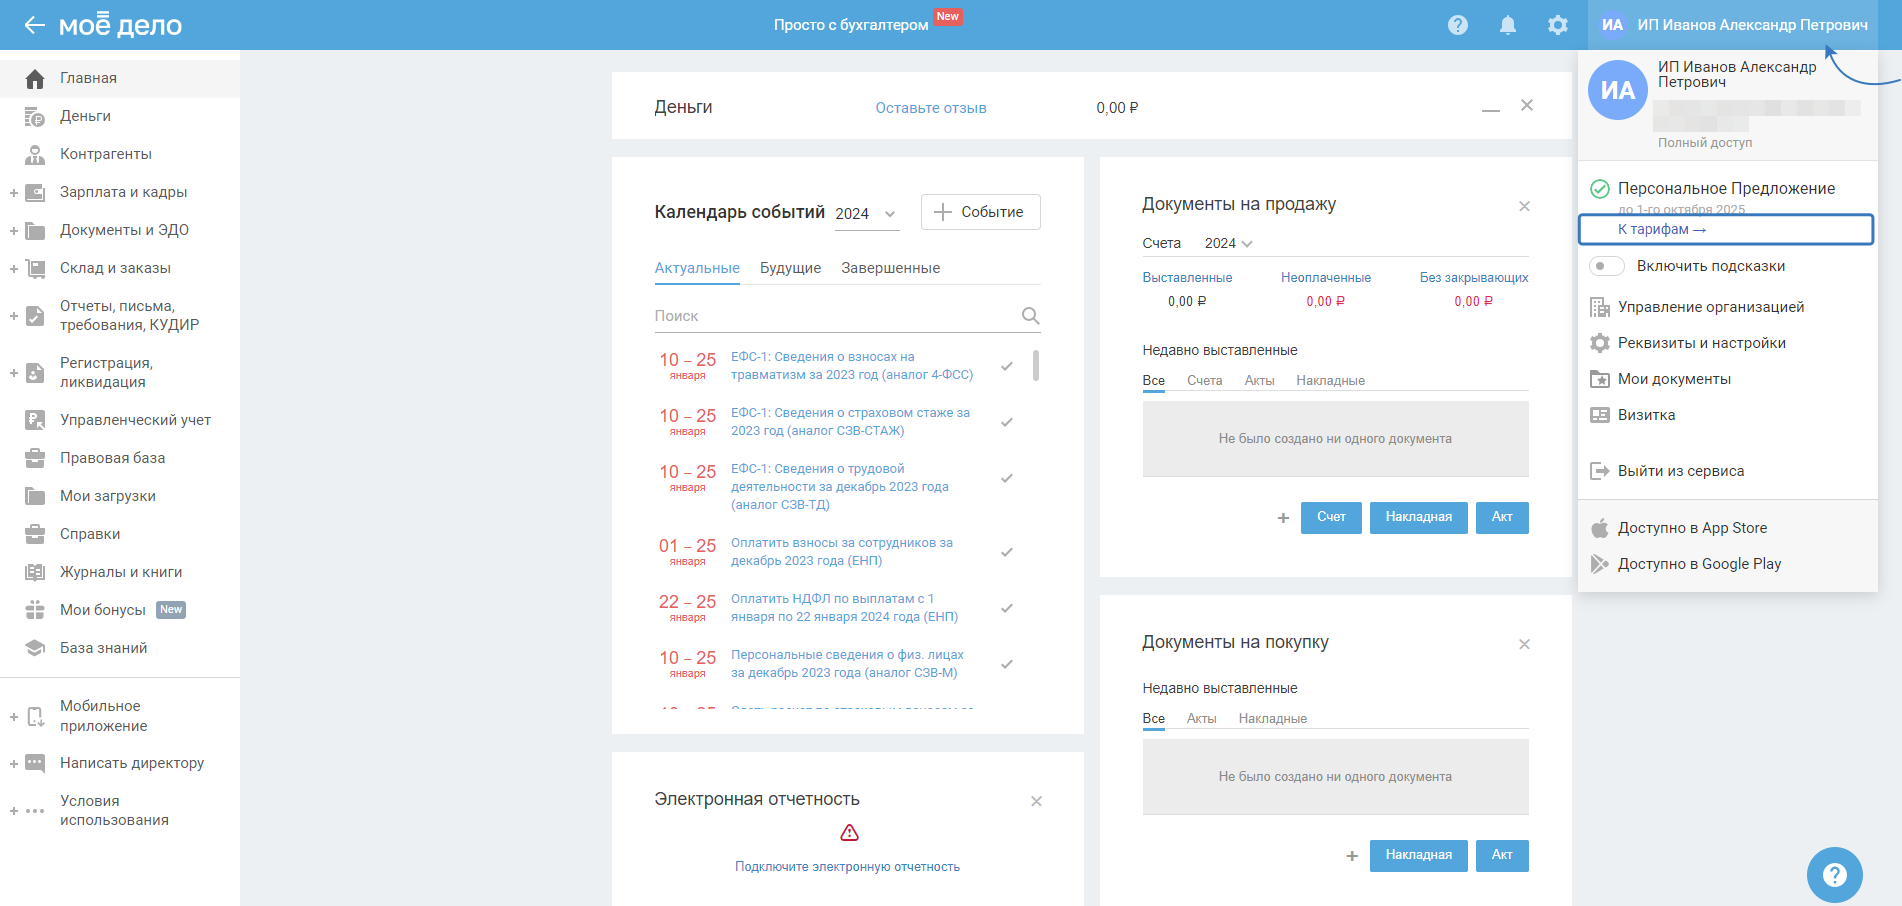Open floating help chat button
Image resolution: width=1902 pixels, height=906 pixels.
(1834, 875)
